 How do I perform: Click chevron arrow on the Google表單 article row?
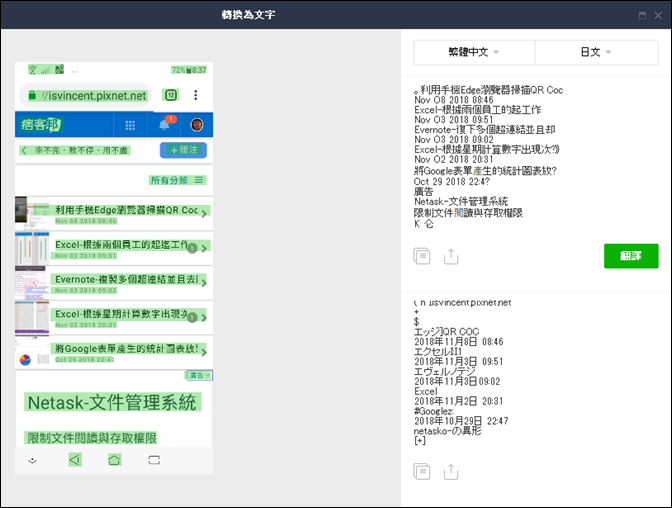pos(204,352)
